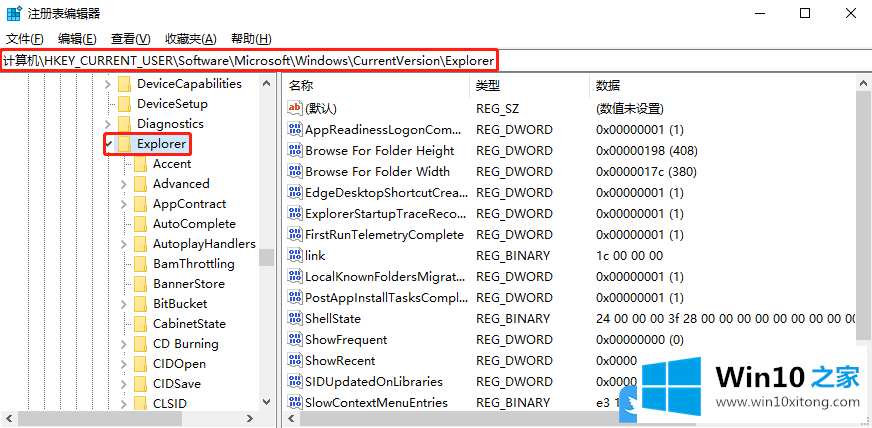Expand the CIDOpen key
Screen dimensions: 872x428
123,364
